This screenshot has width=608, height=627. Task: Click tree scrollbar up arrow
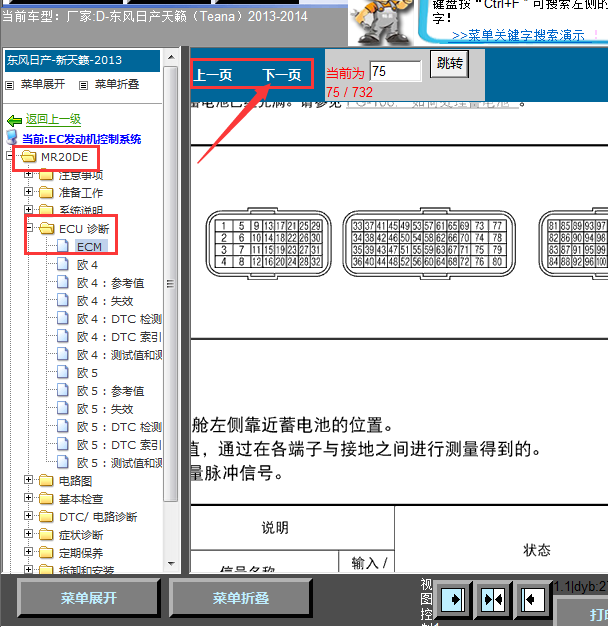click(x=171, y=57)
